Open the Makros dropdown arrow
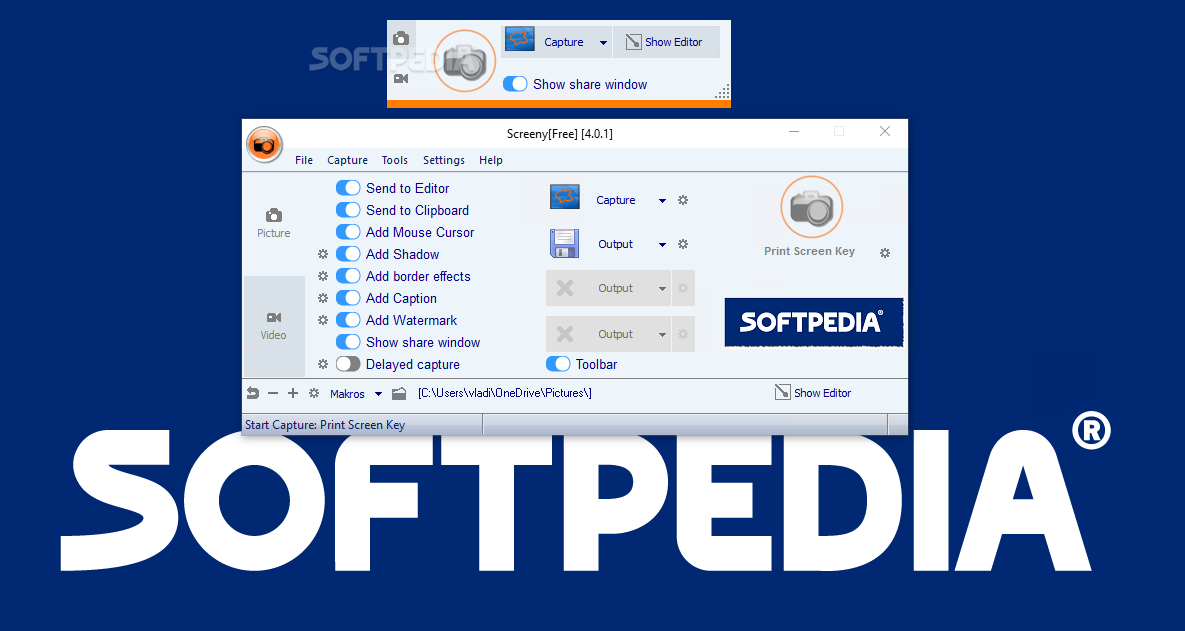Image resolution: width=1185 pixels, height=631 pixels. point(379,394)
